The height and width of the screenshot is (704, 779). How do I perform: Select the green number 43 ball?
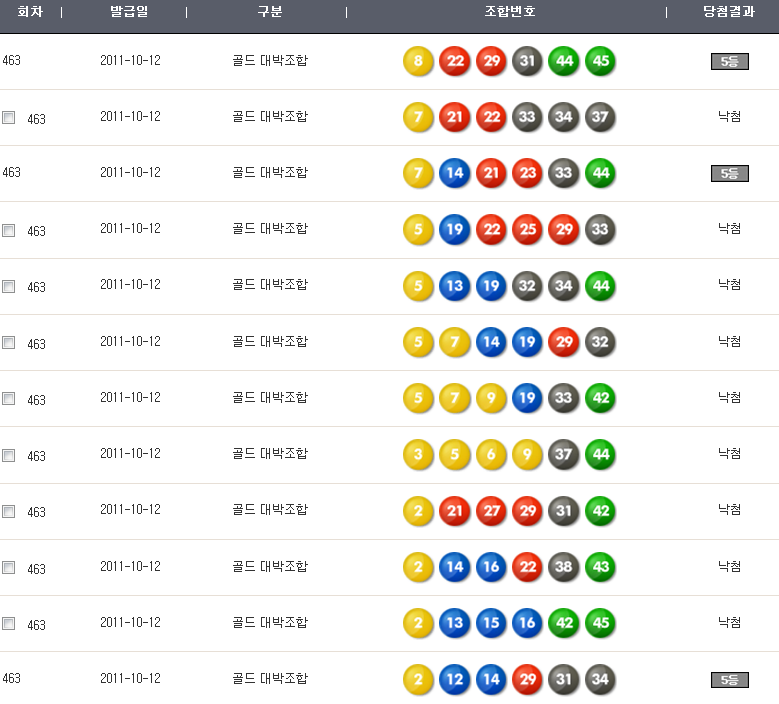[600, 567]
